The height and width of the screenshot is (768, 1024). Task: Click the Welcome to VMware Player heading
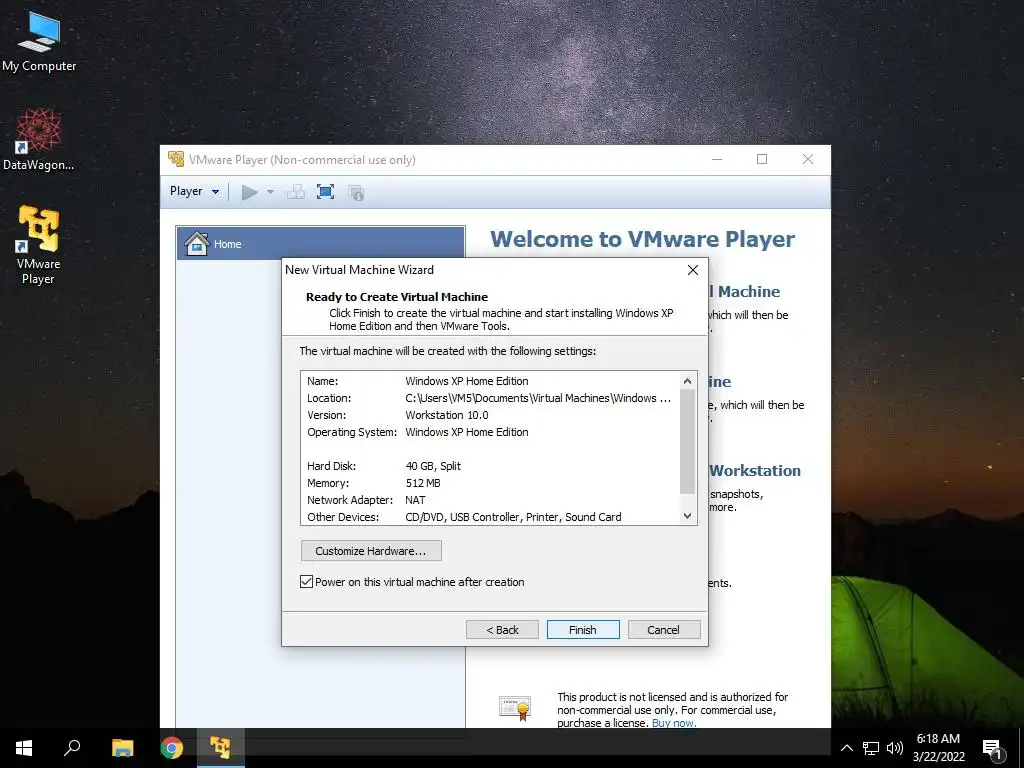pyautogui.click(x=643, y=239)
